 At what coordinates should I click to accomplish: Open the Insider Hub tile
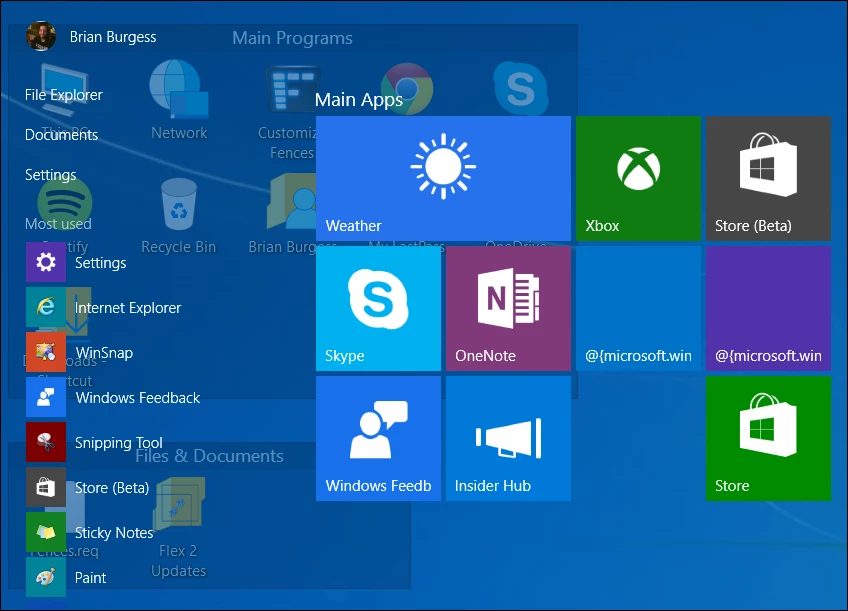[508, 439]
